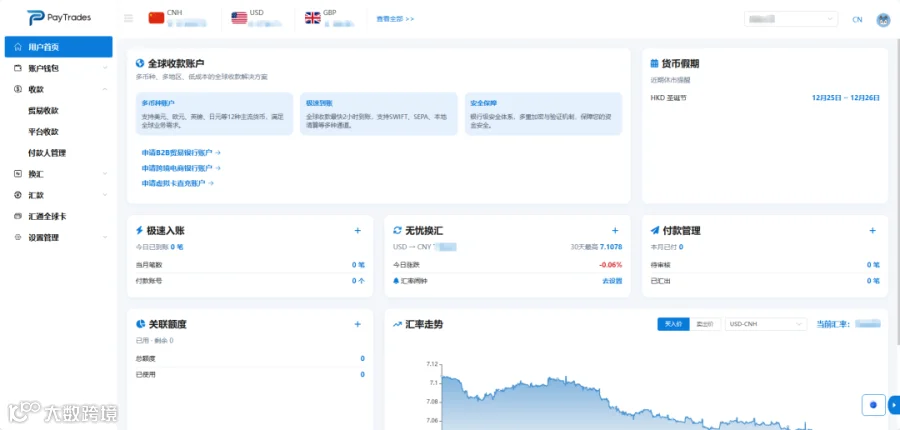Click the 查看全部 >> link

395,19
